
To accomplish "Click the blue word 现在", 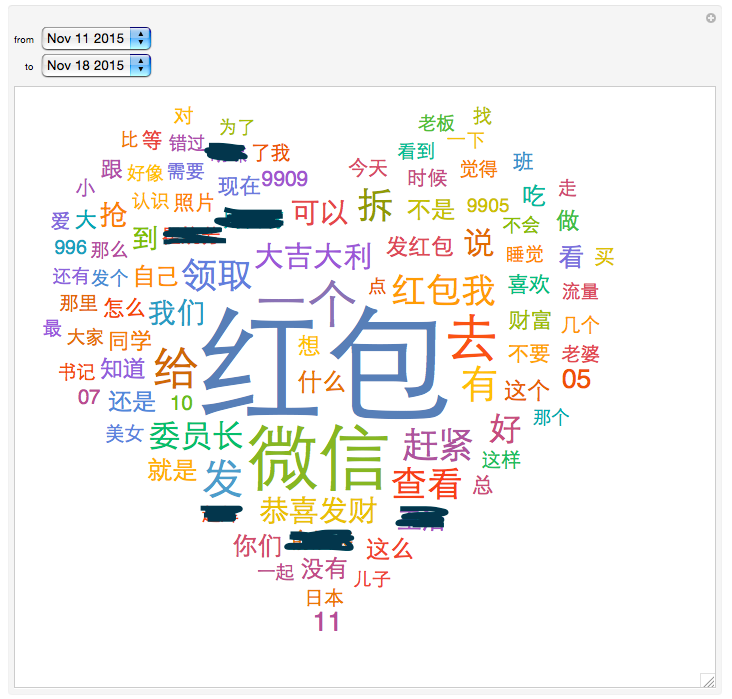I will [239, 187].
